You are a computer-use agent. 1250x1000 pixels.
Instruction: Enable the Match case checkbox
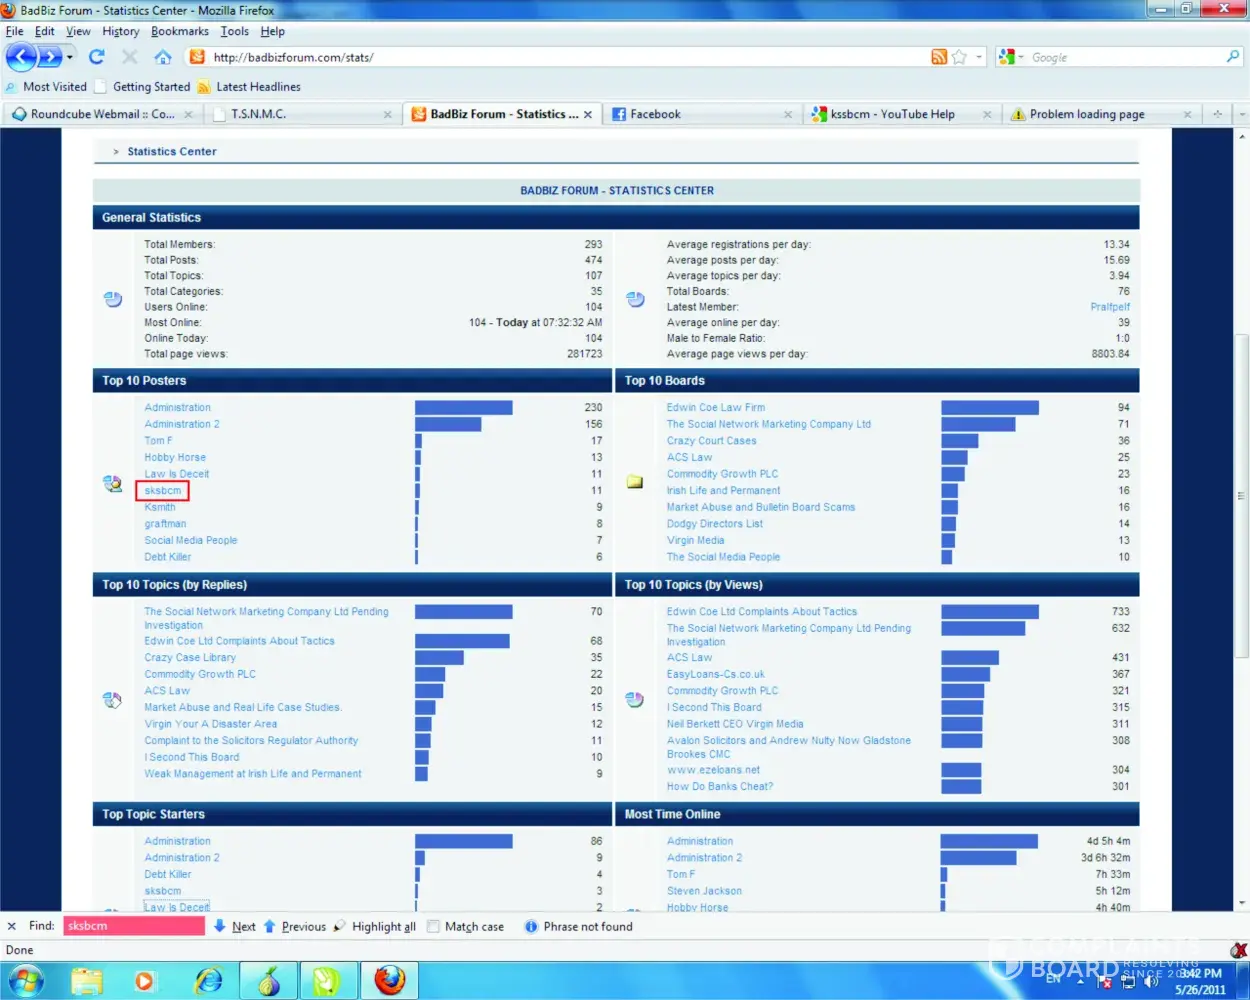pyautogui.click(x=434, y=927)
